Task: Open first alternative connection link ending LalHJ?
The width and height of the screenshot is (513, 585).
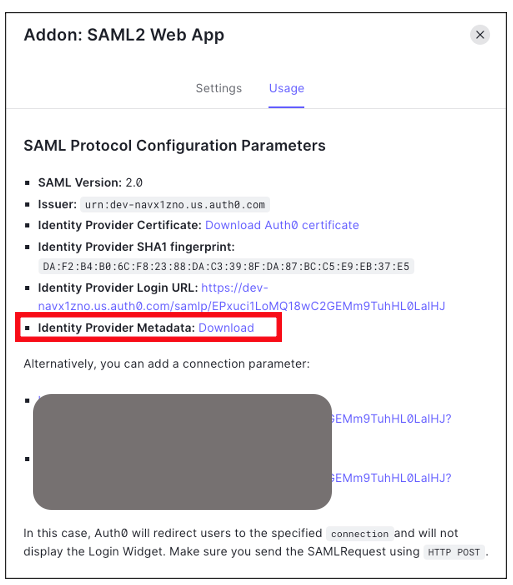Action: tap(391, 419)
